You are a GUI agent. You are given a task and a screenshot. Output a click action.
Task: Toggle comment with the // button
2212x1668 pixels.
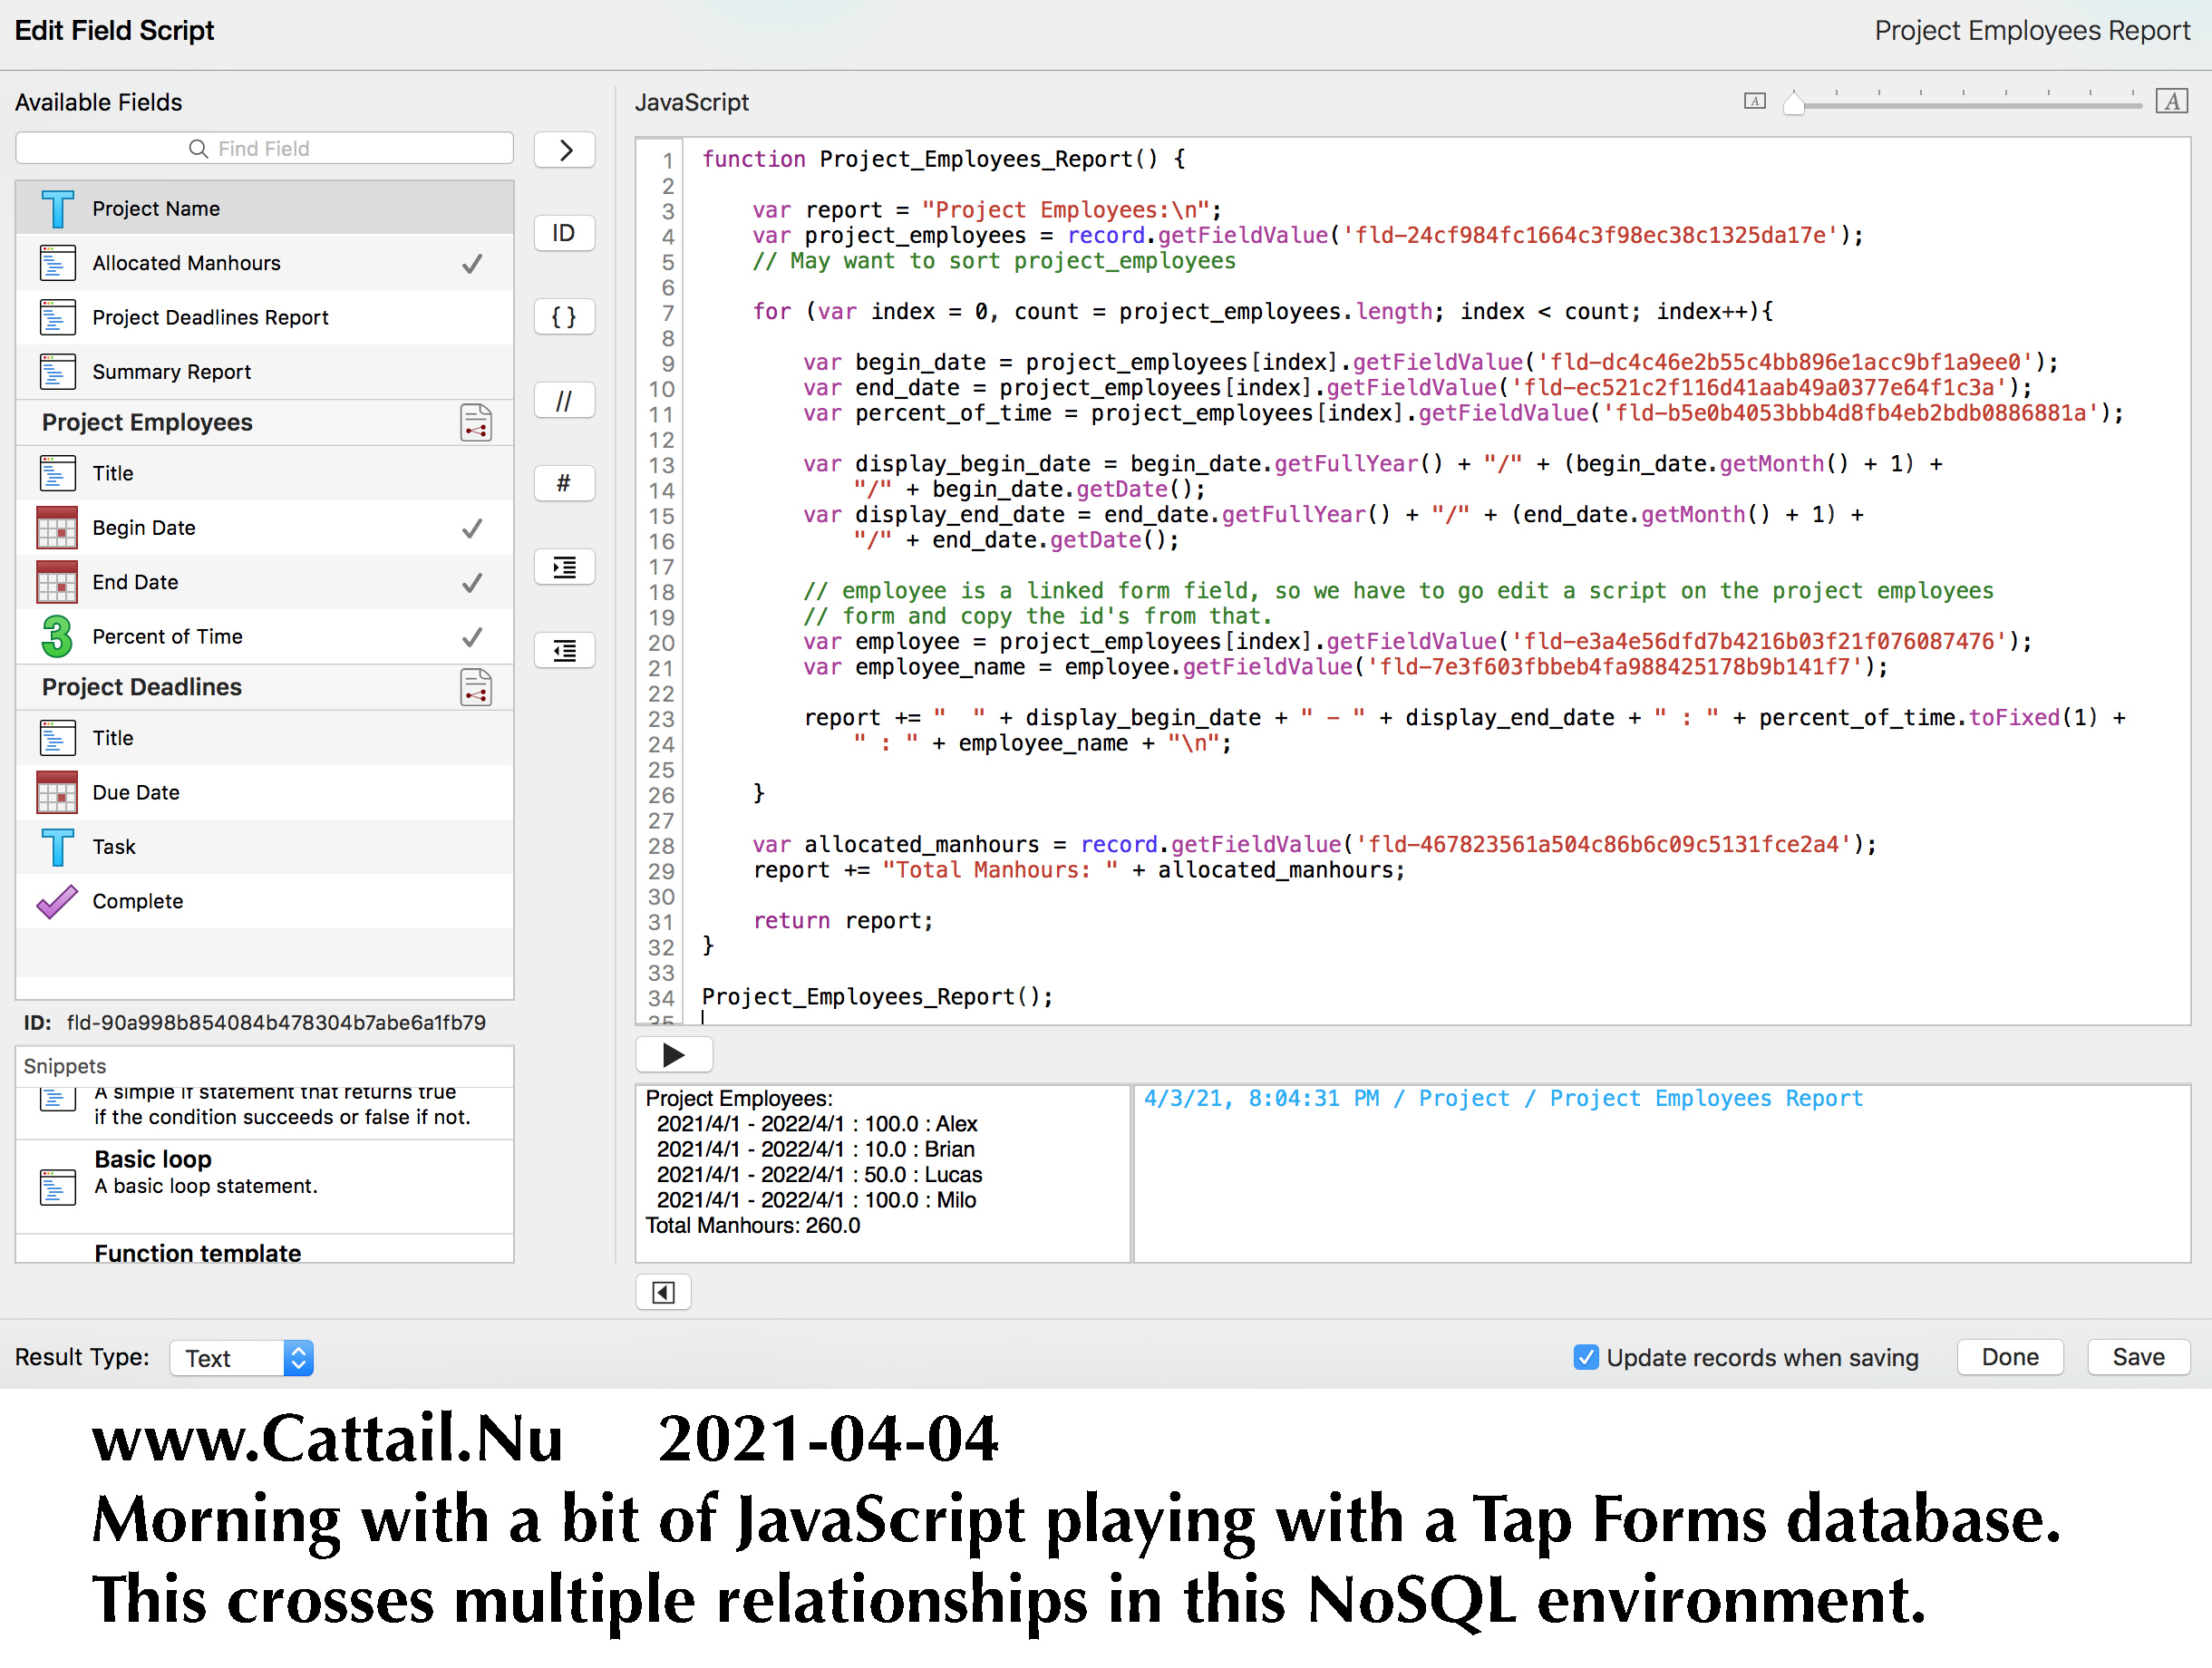565,400
